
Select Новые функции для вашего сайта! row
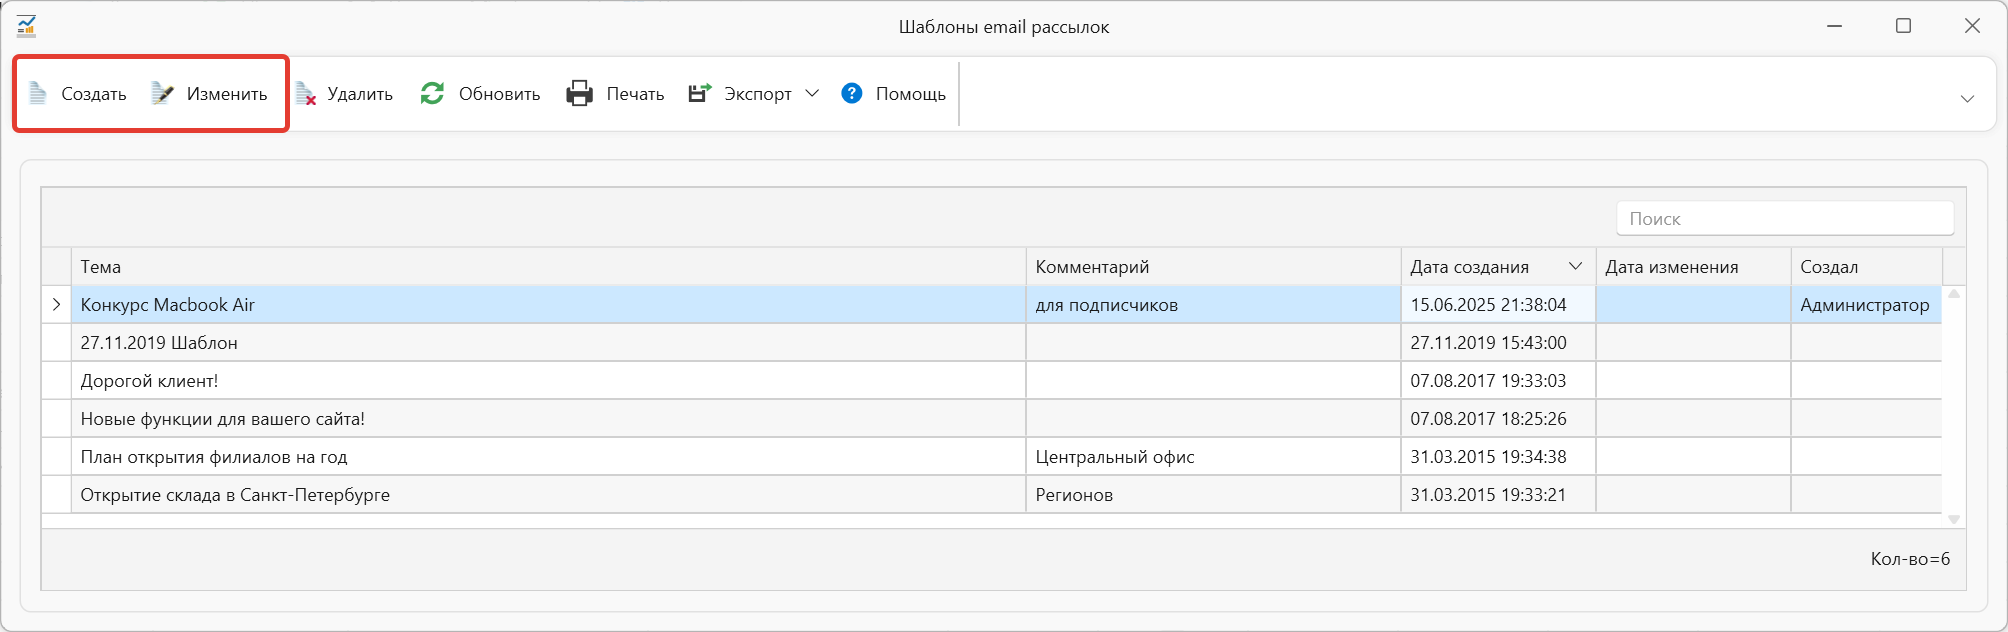991,419
